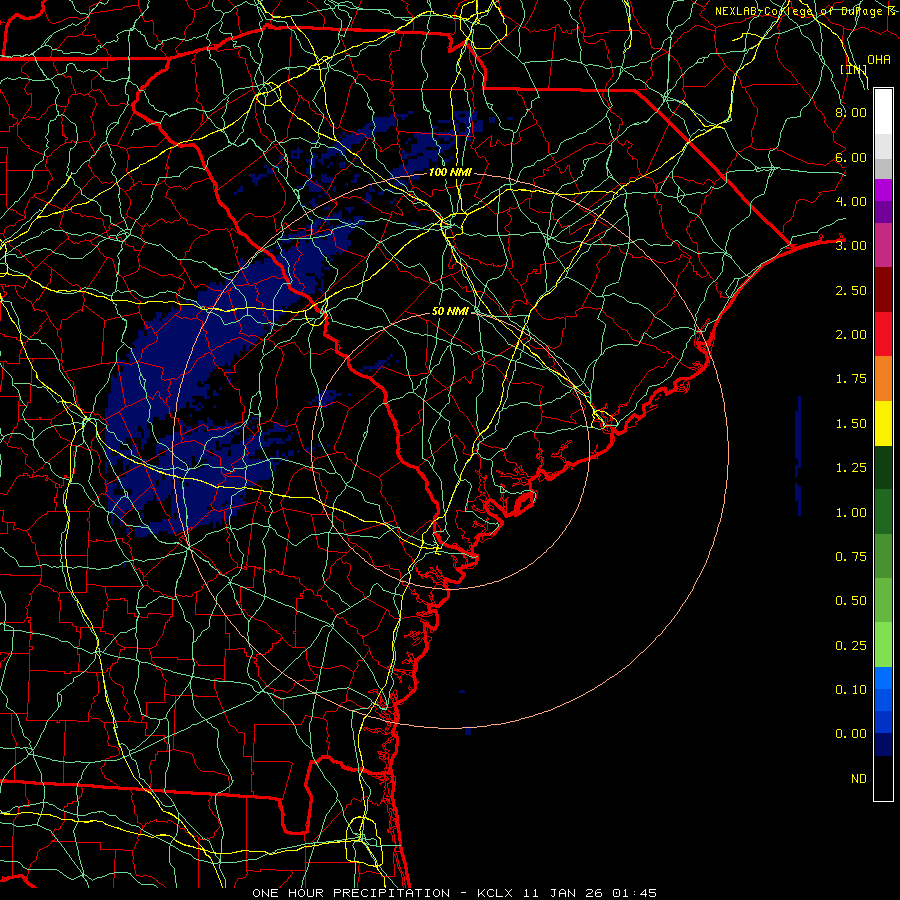Click the 8.00 scale value
The height and width of the screenshot is (900, 900).
(x=851, y=112)
